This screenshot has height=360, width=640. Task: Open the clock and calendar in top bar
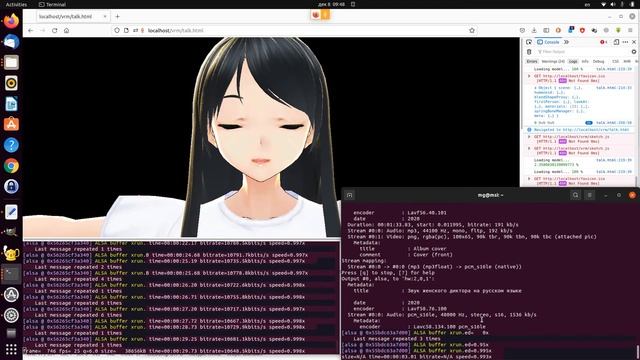(331, 4)
